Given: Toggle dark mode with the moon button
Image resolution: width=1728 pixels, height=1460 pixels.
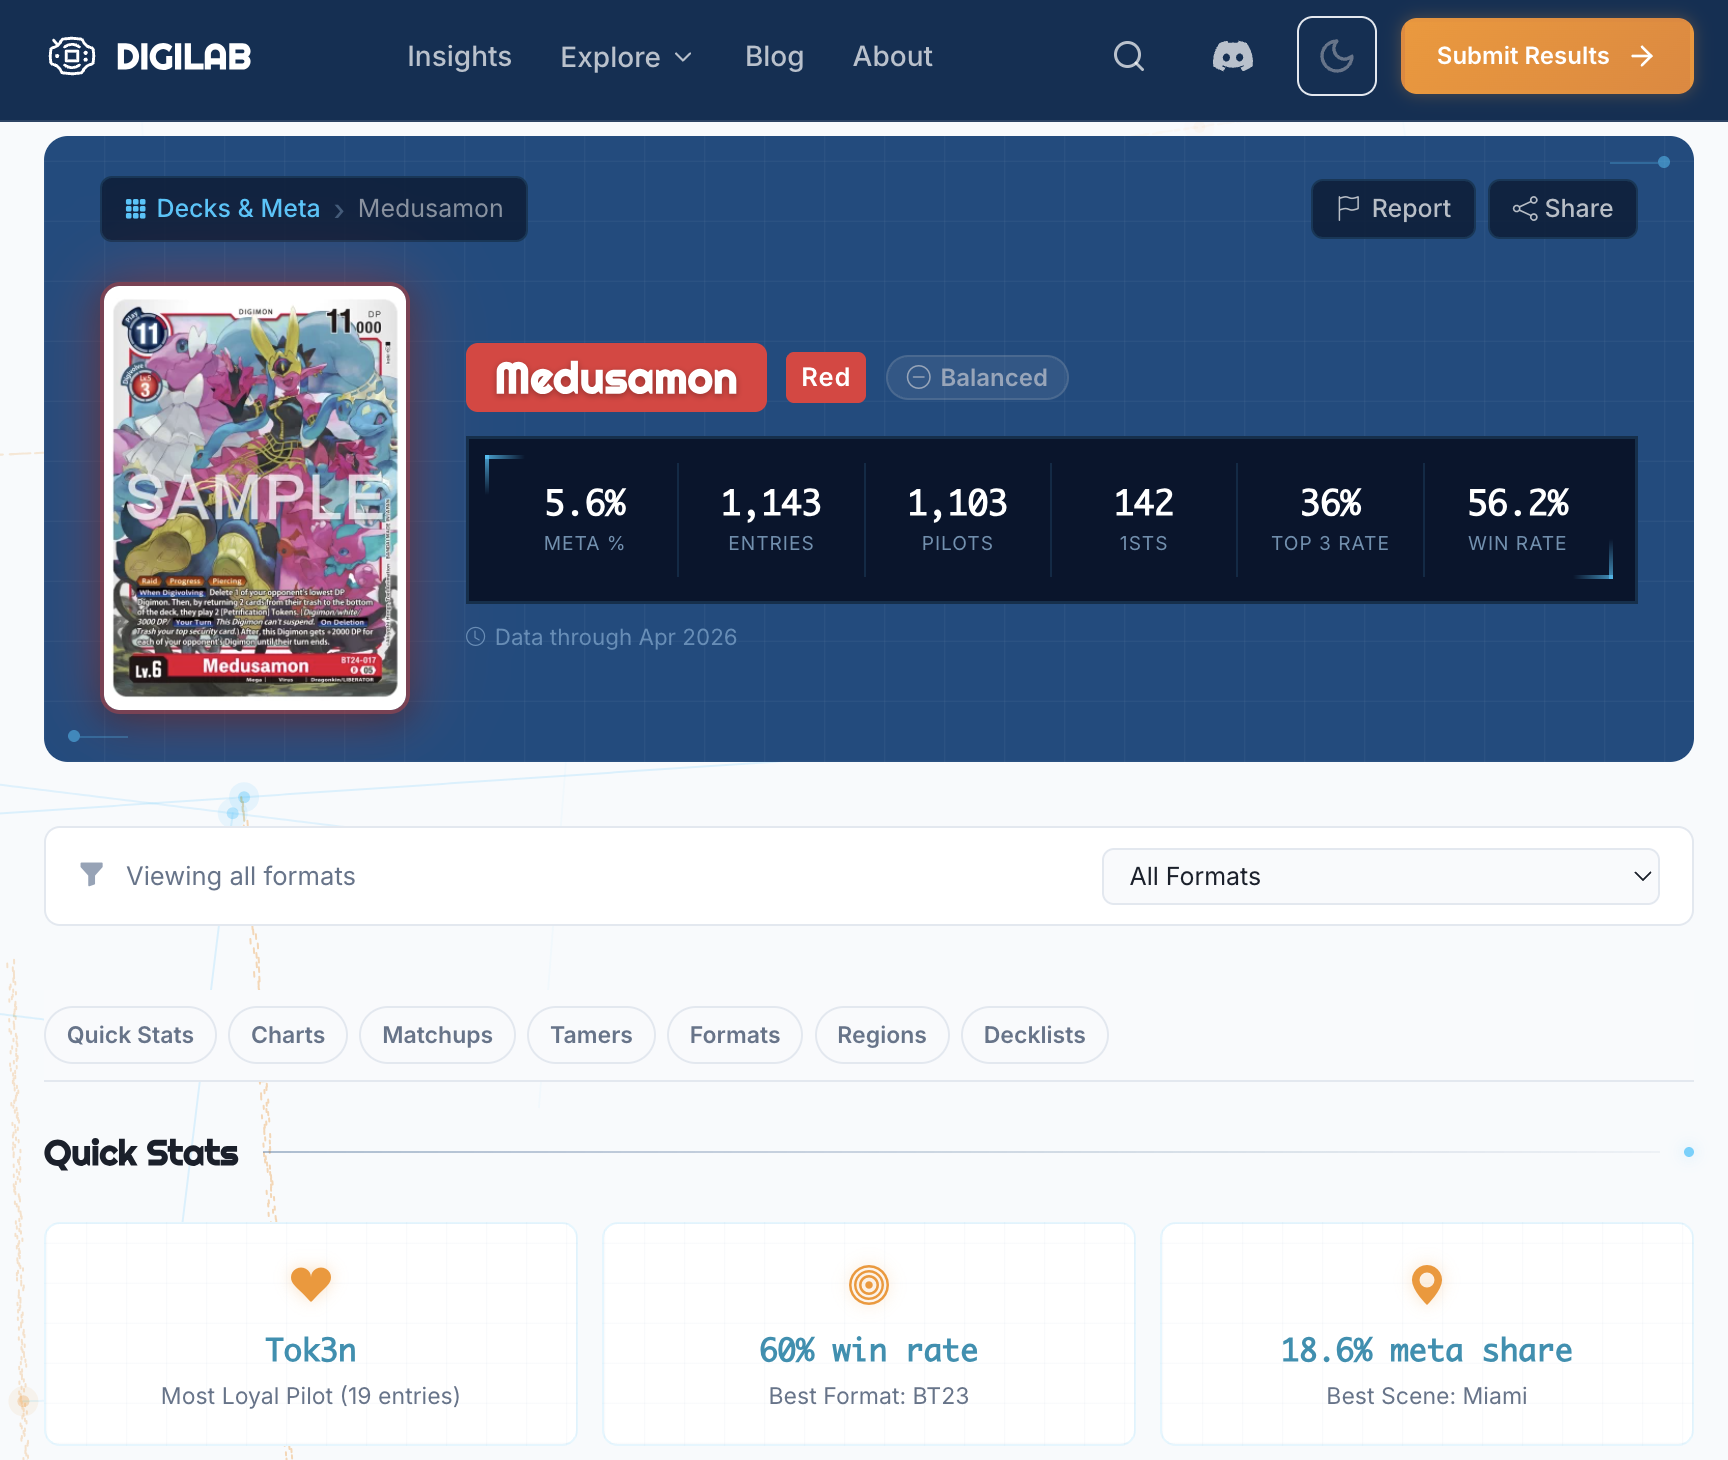Looking at the screenshot, I should tap(1337, 56).
